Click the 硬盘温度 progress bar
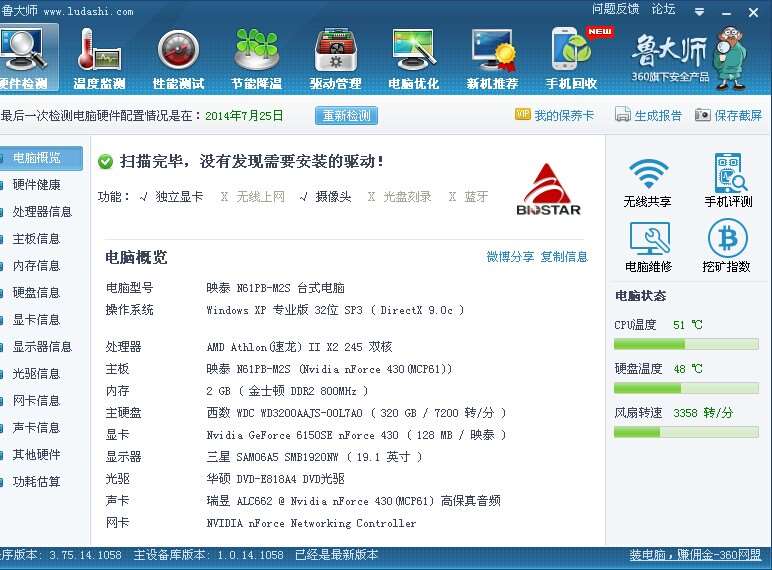This screenshot has height=570, width=772. pyautogui.click(x=686, y=388)
